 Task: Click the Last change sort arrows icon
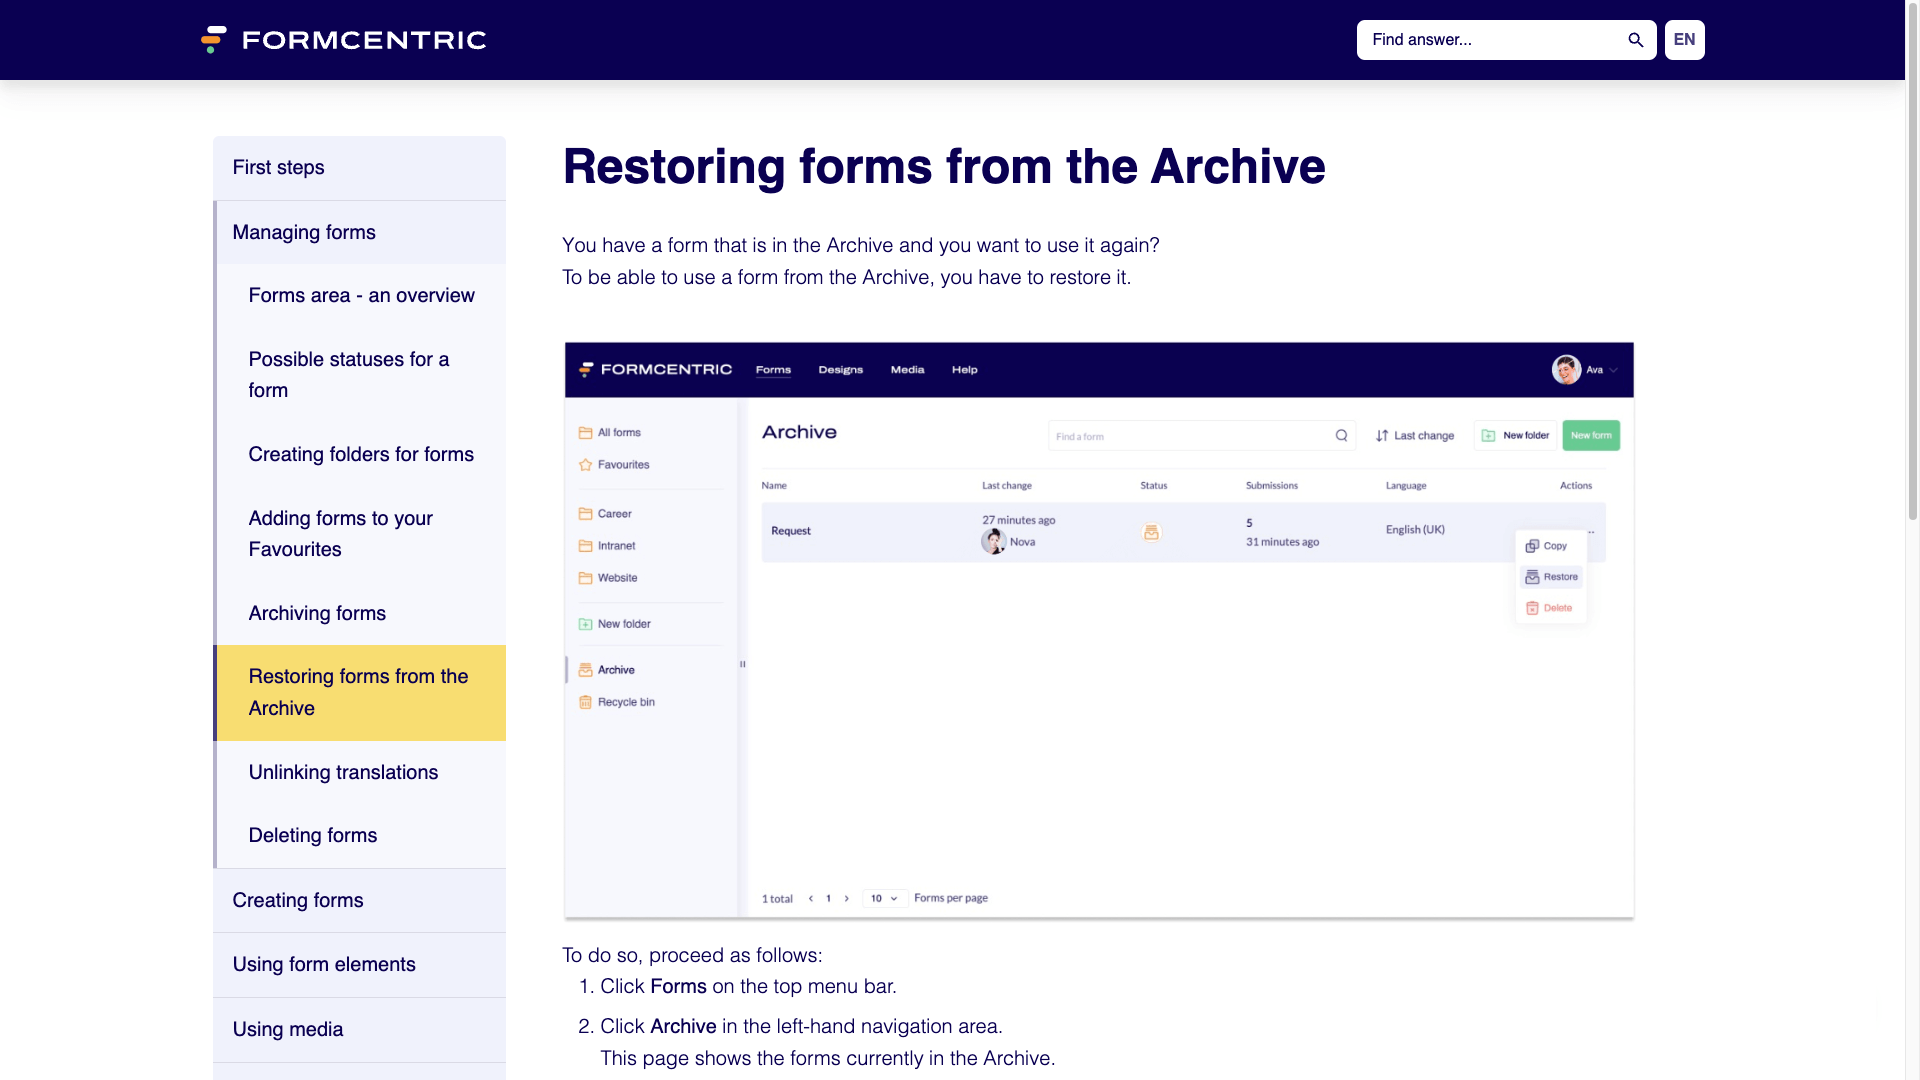pyautogui.click(x=1381, y=435)
